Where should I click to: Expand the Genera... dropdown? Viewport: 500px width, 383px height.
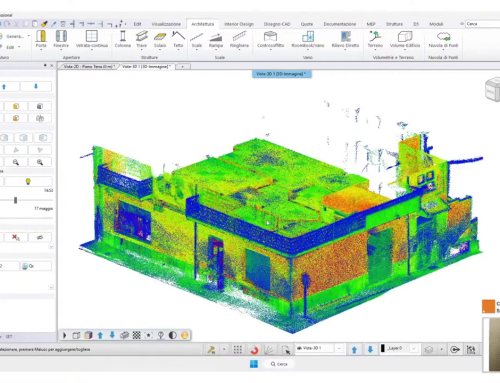29,36
